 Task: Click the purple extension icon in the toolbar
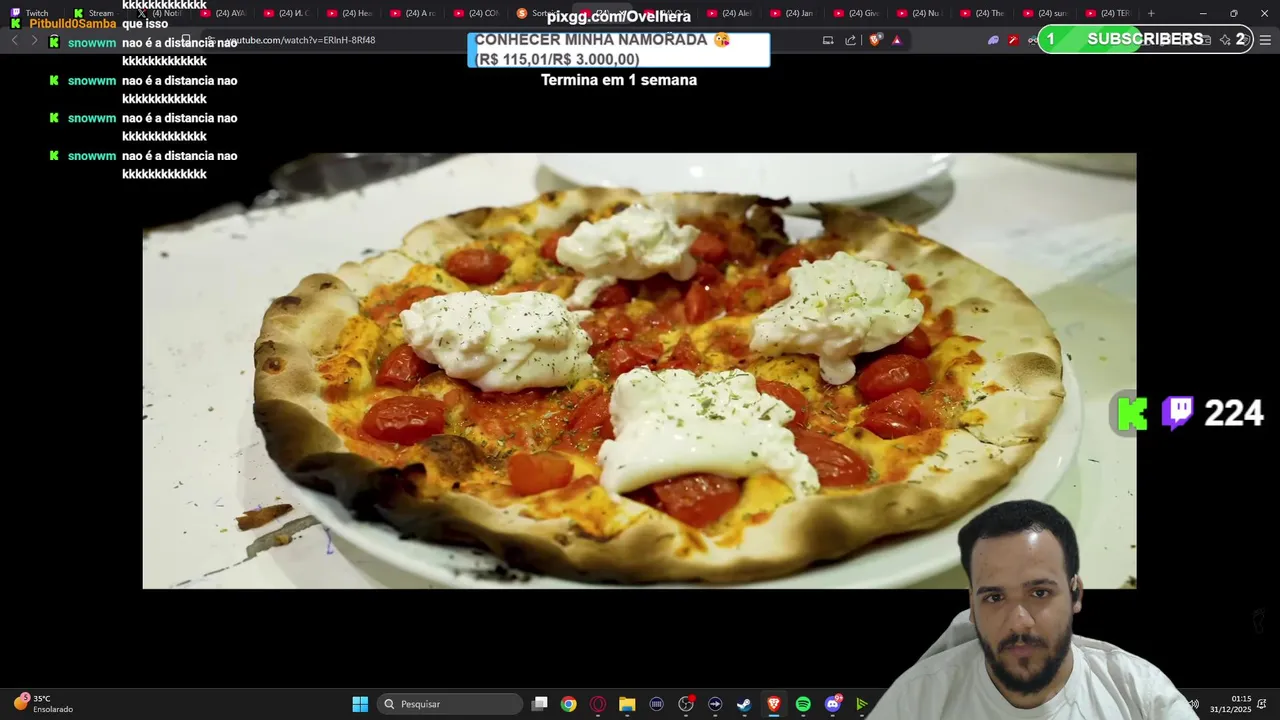coord(993,40)
